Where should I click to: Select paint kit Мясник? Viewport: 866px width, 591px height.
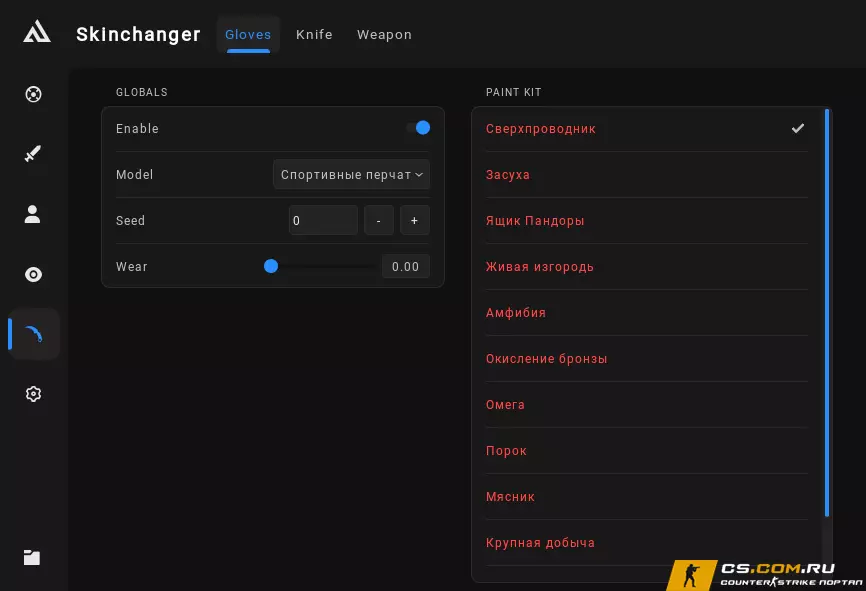click(646, 497)
